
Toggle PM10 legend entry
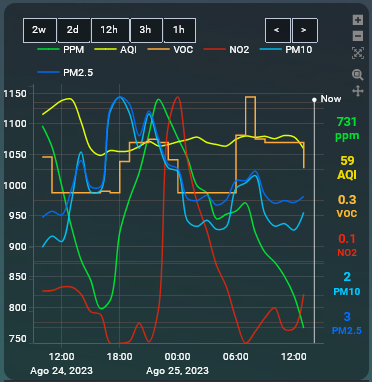pos(286,50)
